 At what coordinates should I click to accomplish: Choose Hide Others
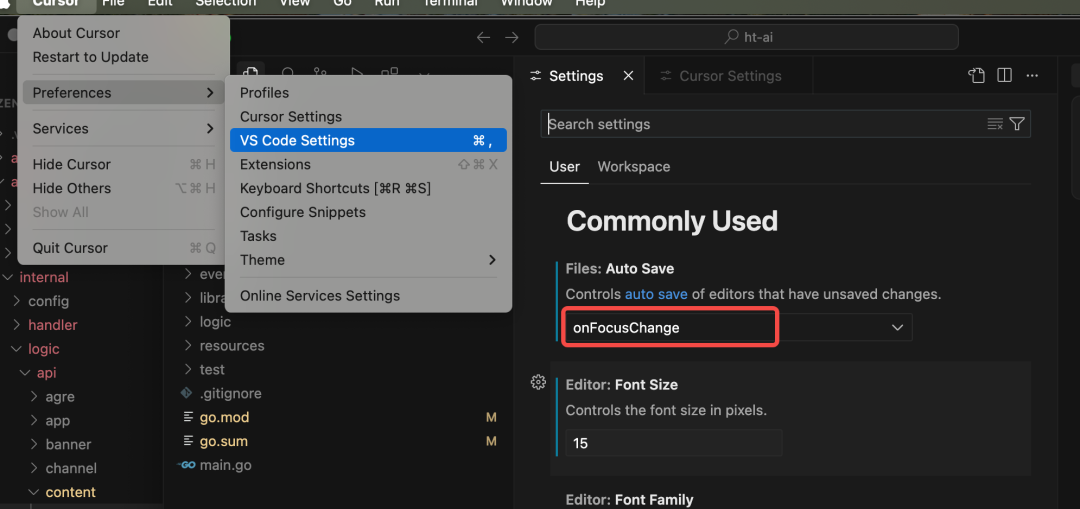pos(123,188)
